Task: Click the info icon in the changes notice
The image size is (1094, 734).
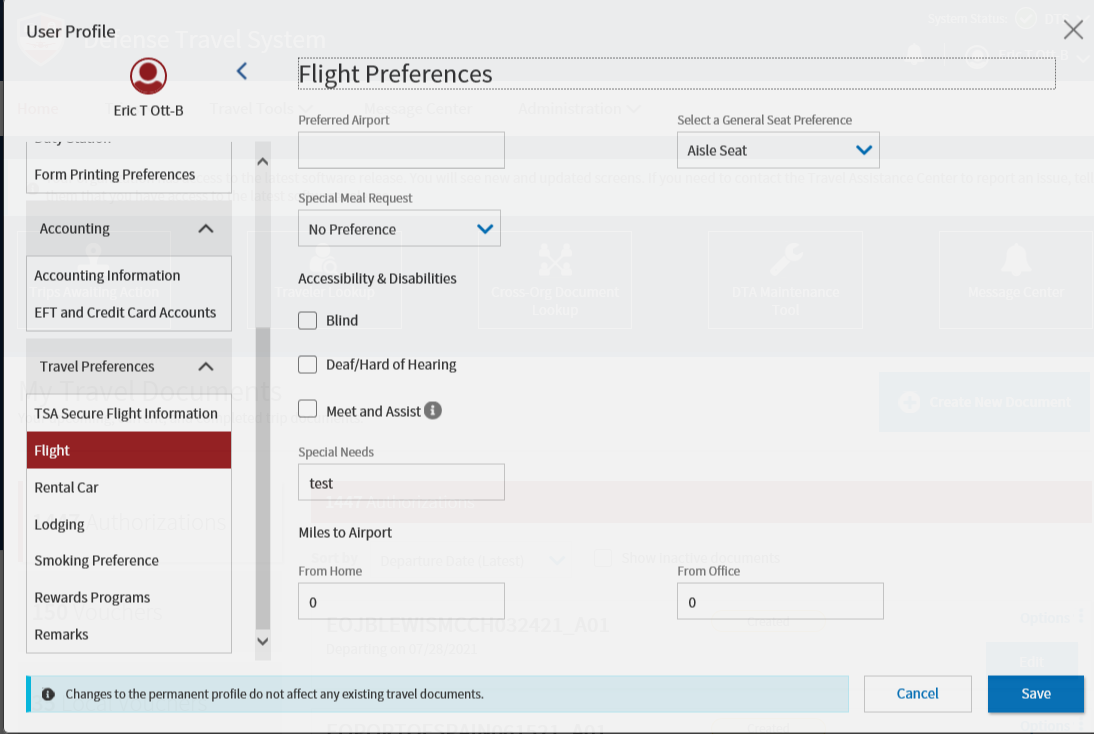Action: 48,694
